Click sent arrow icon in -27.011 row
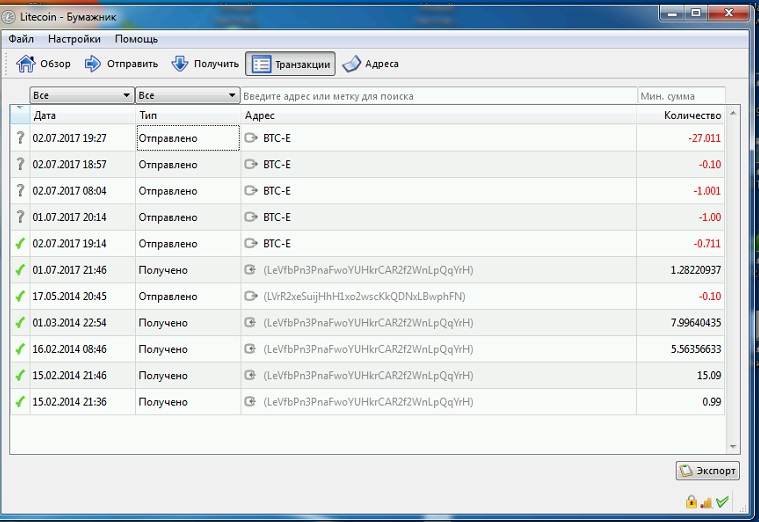 tap(251, 138)
